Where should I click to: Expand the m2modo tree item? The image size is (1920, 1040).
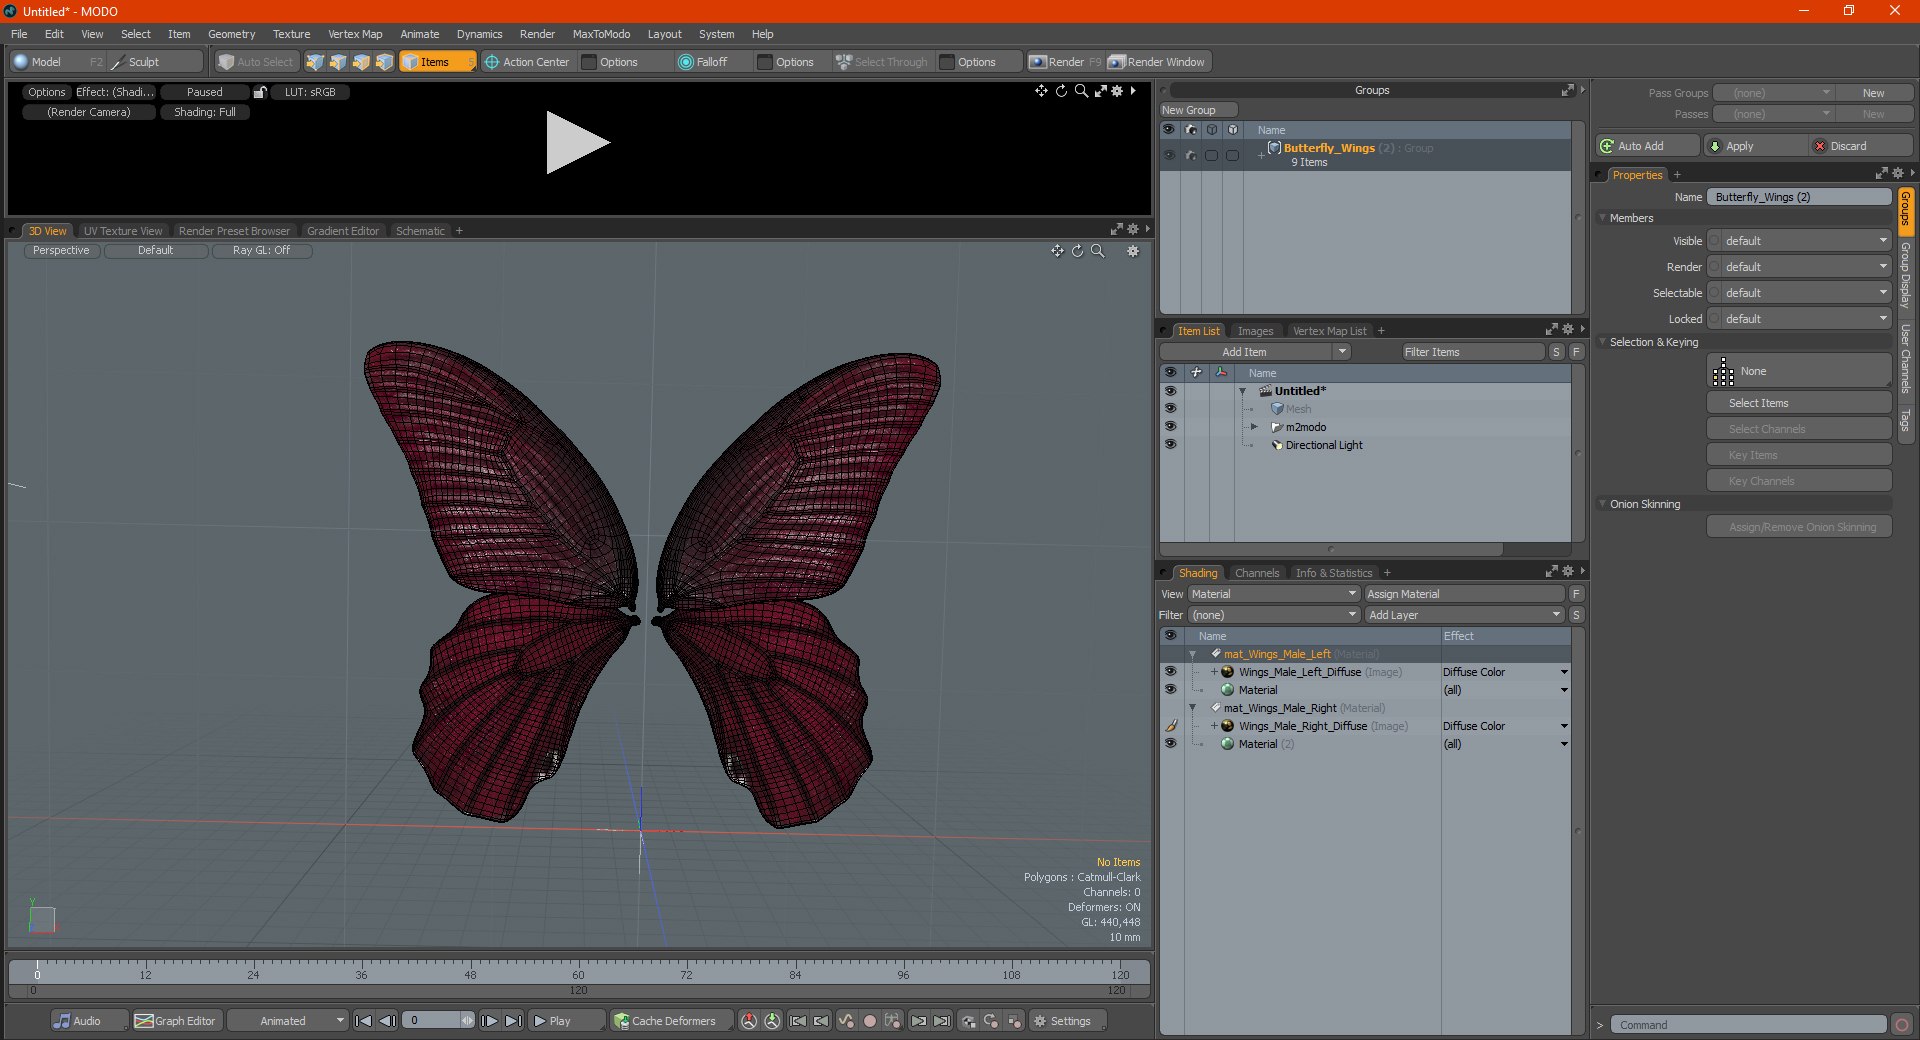point(1254,427)
